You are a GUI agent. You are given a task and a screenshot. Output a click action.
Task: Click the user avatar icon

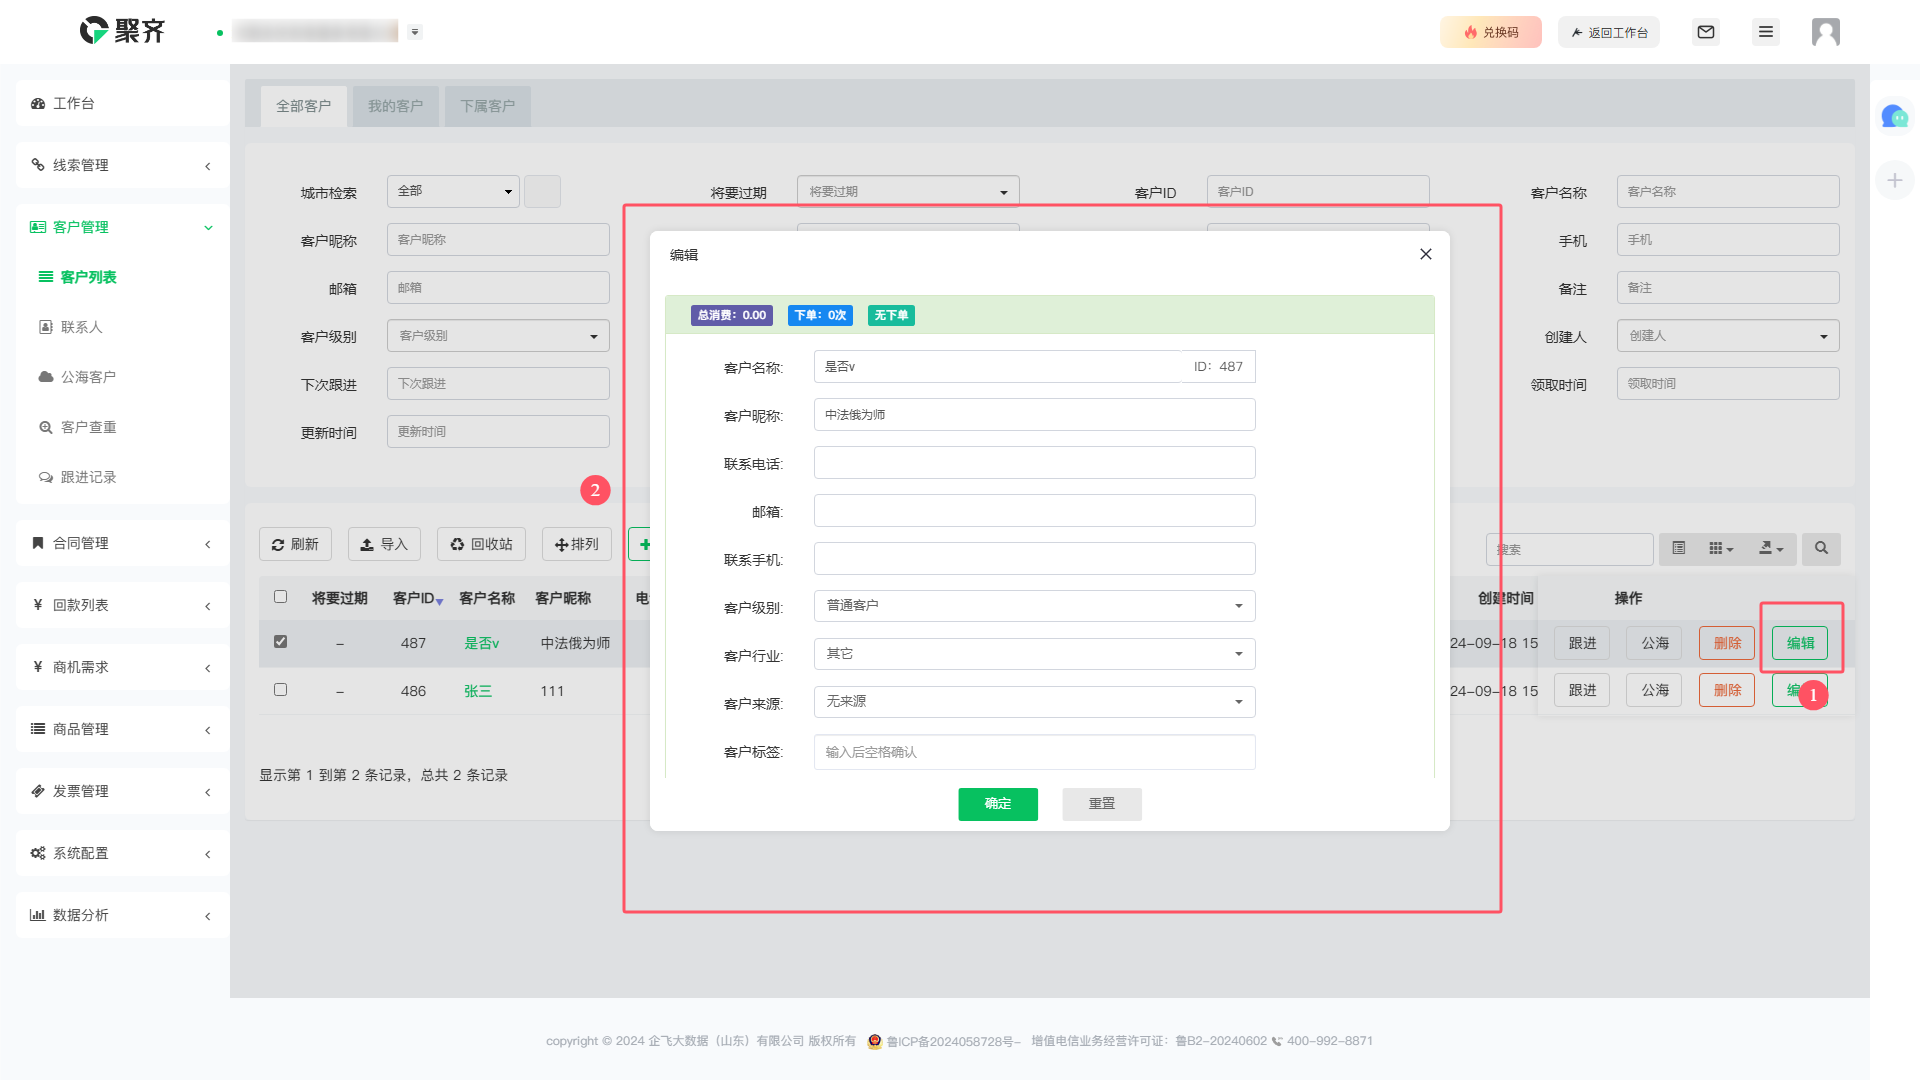point(1826,32)
